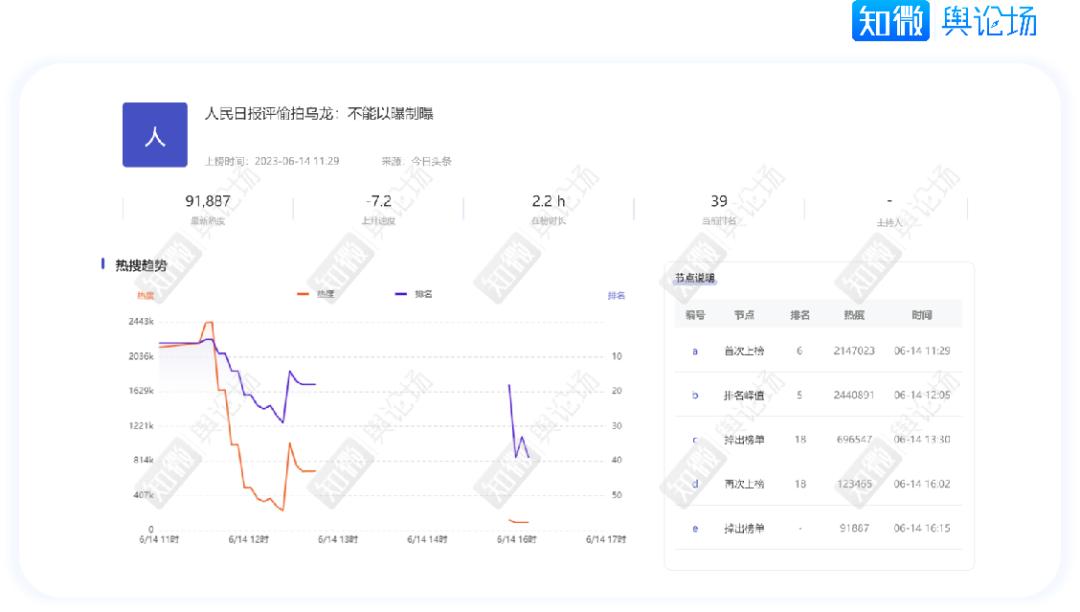Click heat value 91867 in row e

tap(854, 528)
